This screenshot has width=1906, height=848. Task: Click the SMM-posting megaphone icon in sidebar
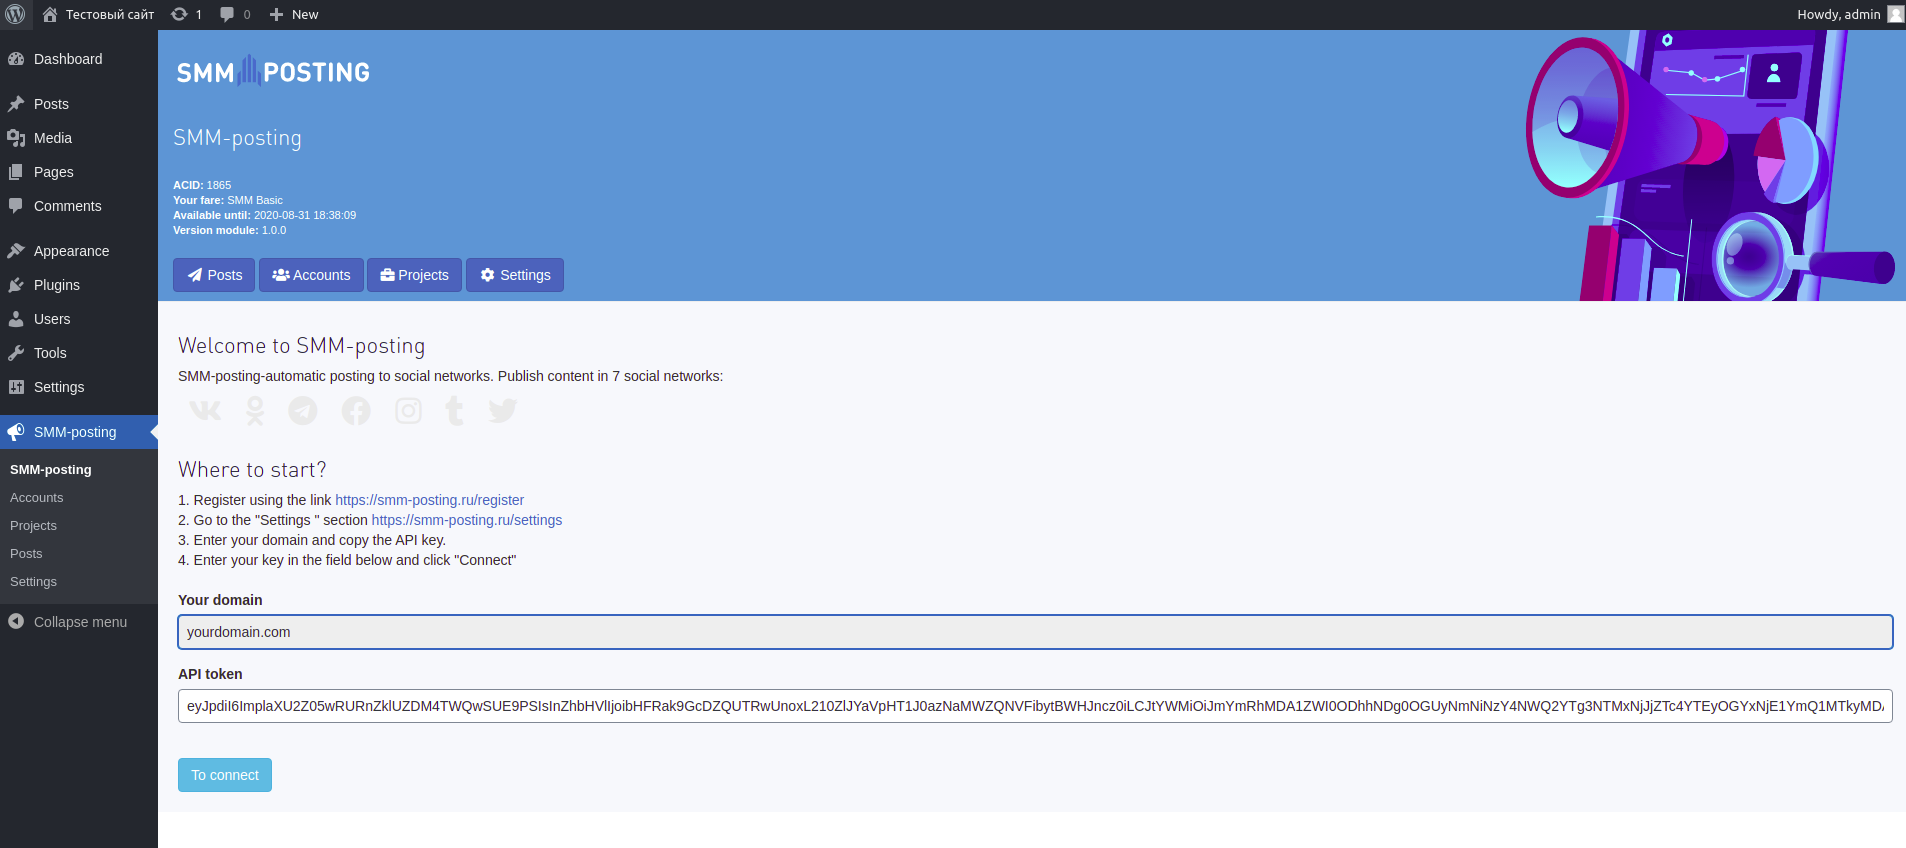point(16,432)
